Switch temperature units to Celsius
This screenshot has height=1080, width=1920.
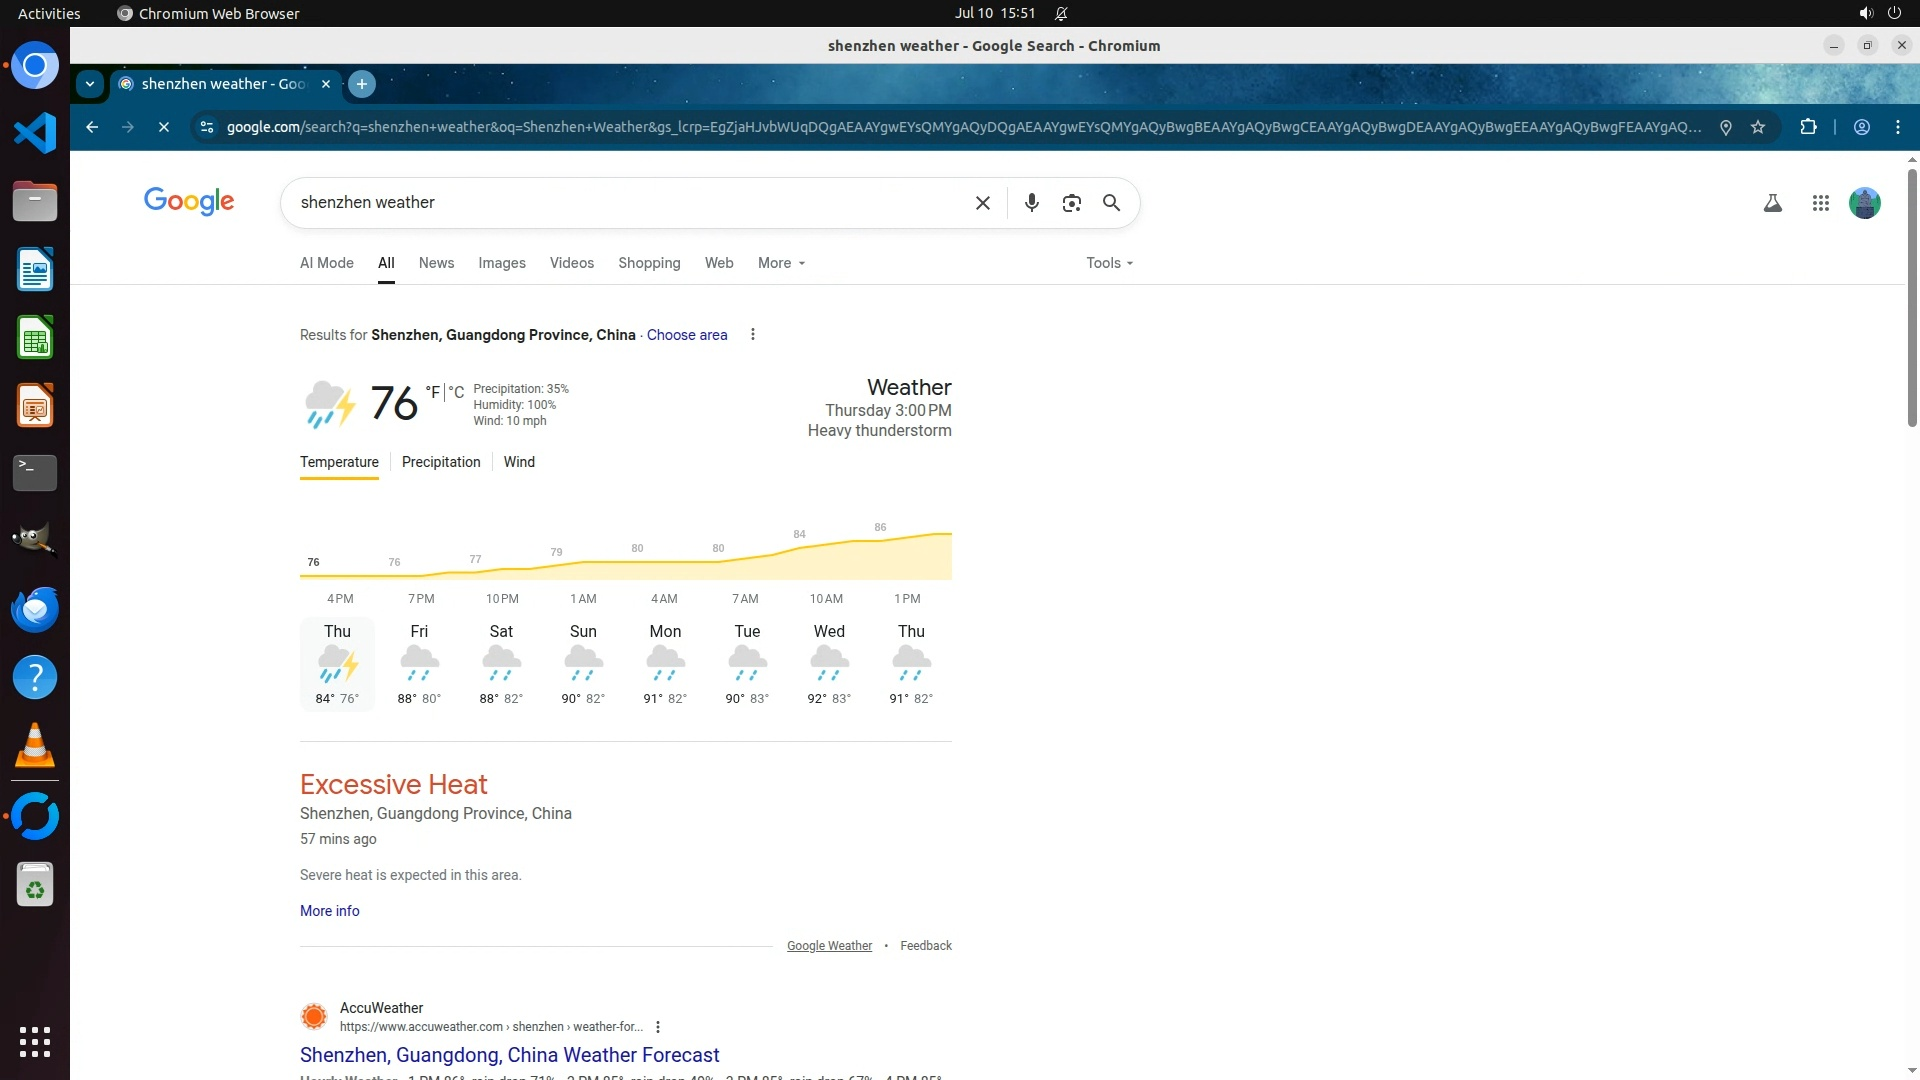(x=457, y=392)
